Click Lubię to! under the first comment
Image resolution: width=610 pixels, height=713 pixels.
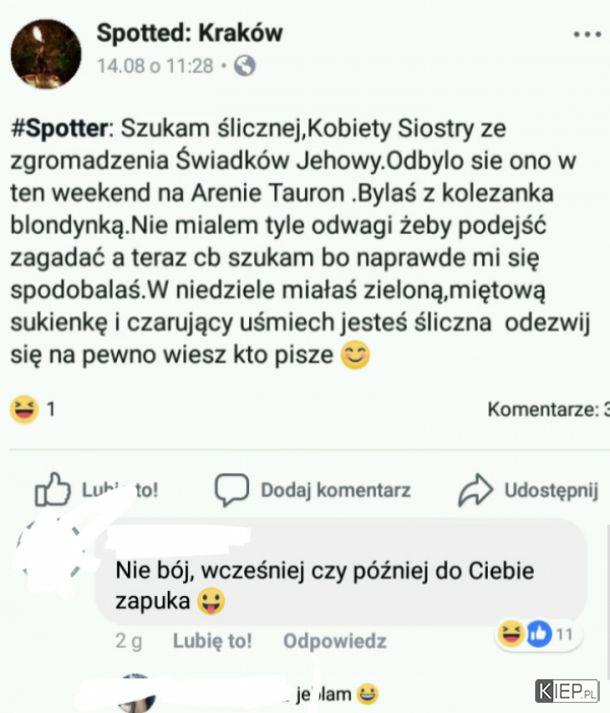pyautogui.click(x=212, y=641)
